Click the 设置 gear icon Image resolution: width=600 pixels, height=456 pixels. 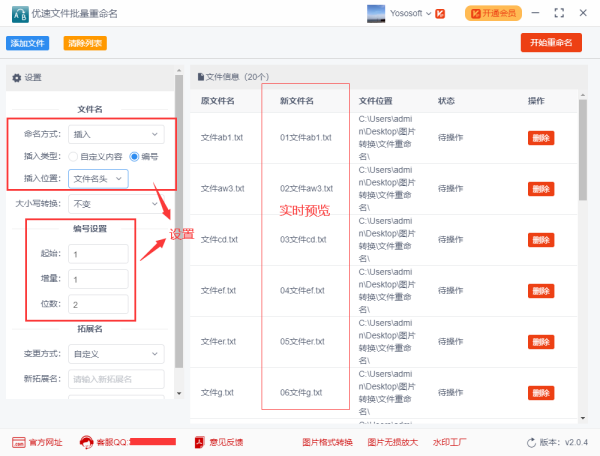coord(16,78)
